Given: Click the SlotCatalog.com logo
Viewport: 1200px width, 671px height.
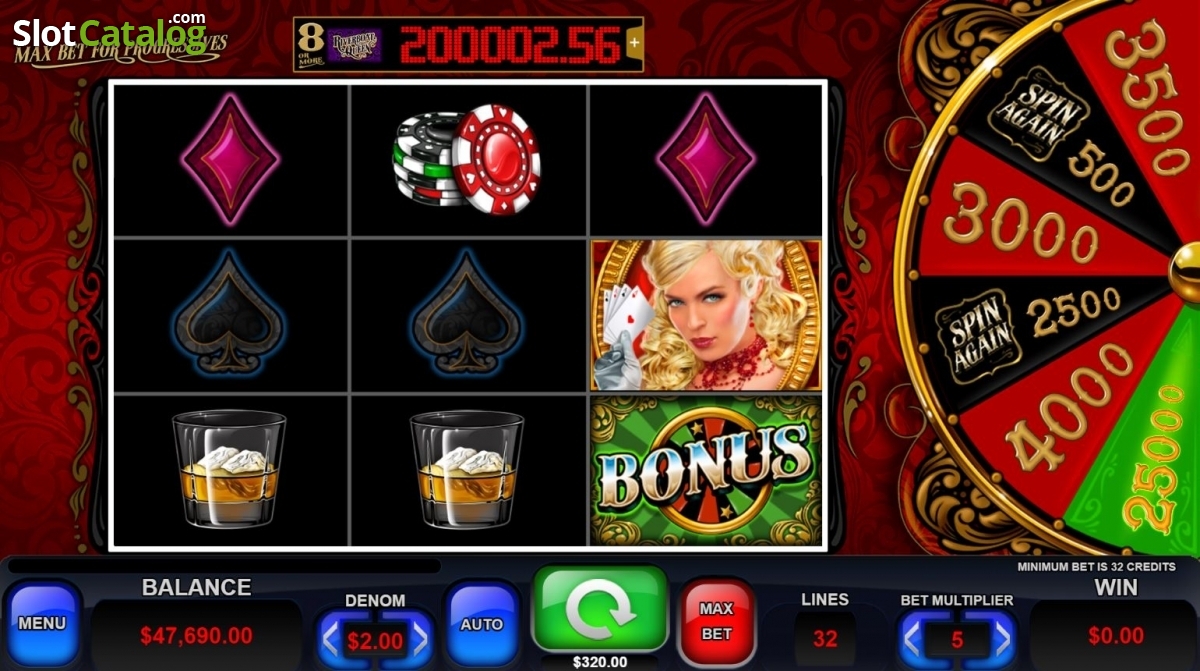Looking at the screenshot, I should click(x=108, y=33).
